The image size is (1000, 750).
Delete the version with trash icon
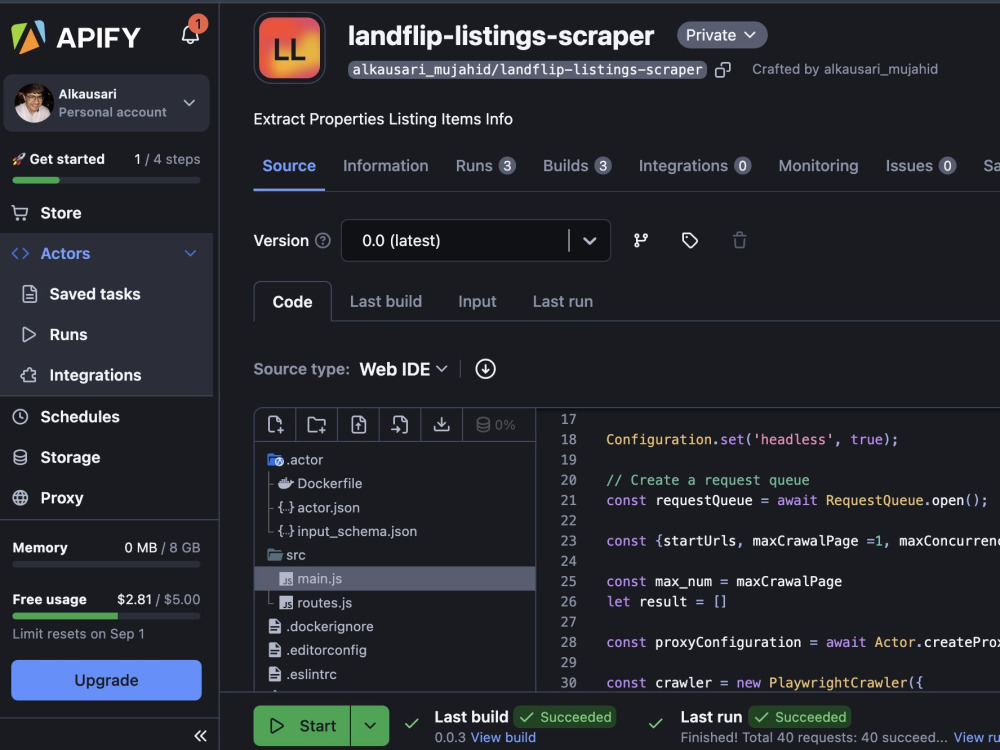pos(739,240)
